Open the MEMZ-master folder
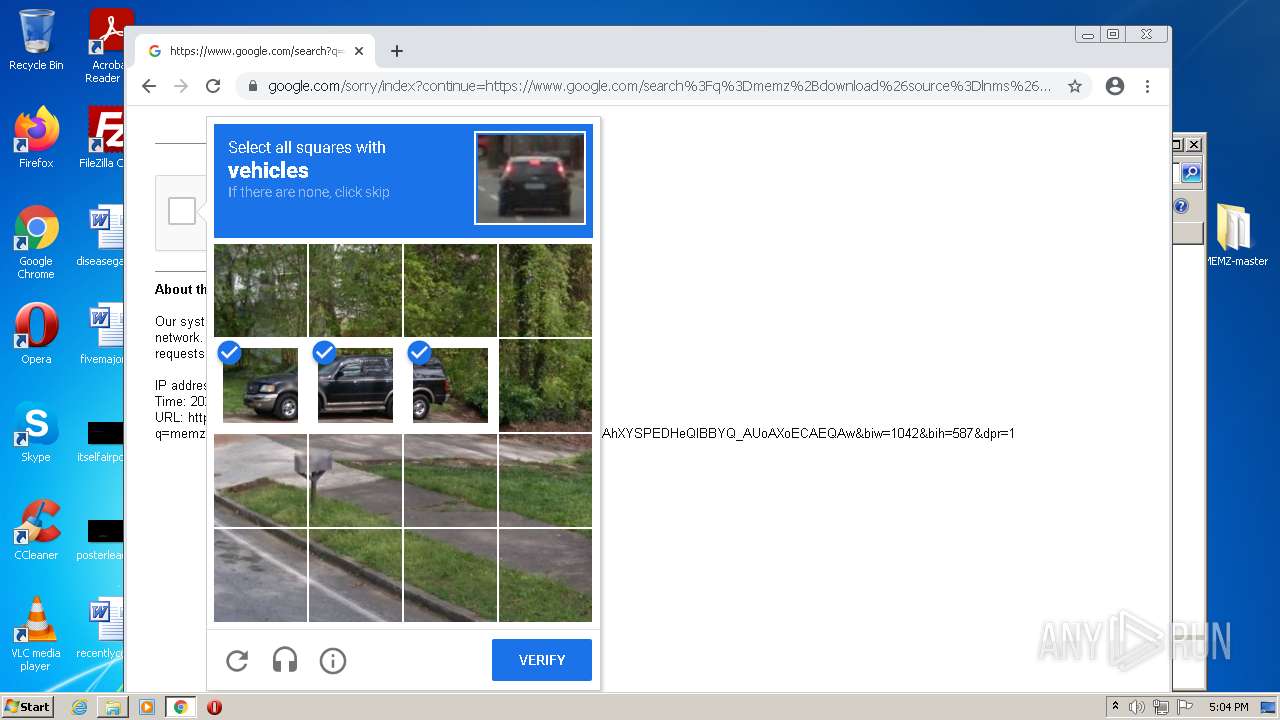This screenshot has width=1280, height=720. [x=1234, y=235]
